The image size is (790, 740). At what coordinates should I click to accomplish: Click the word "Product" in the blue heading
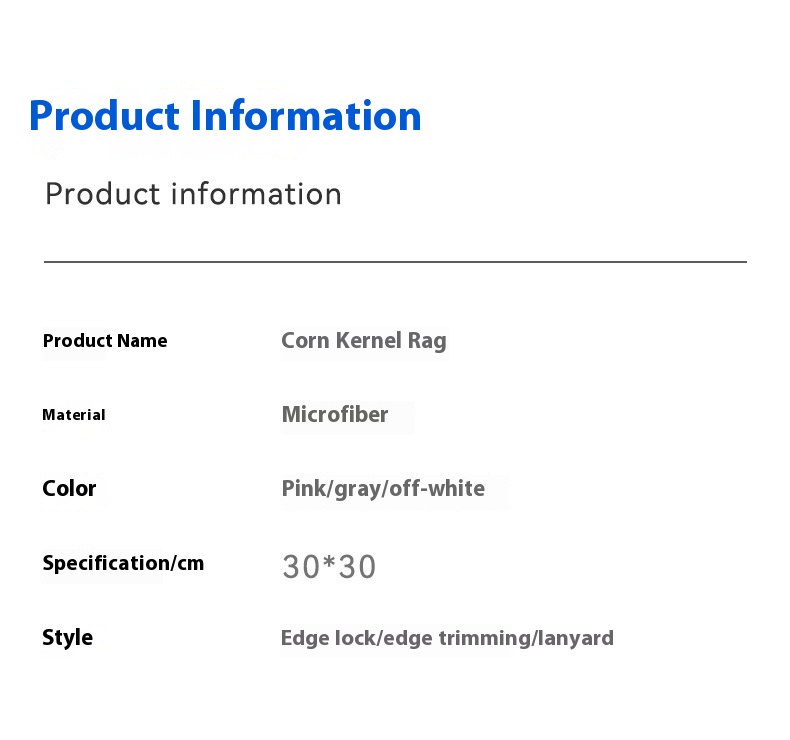click(103, 116)
